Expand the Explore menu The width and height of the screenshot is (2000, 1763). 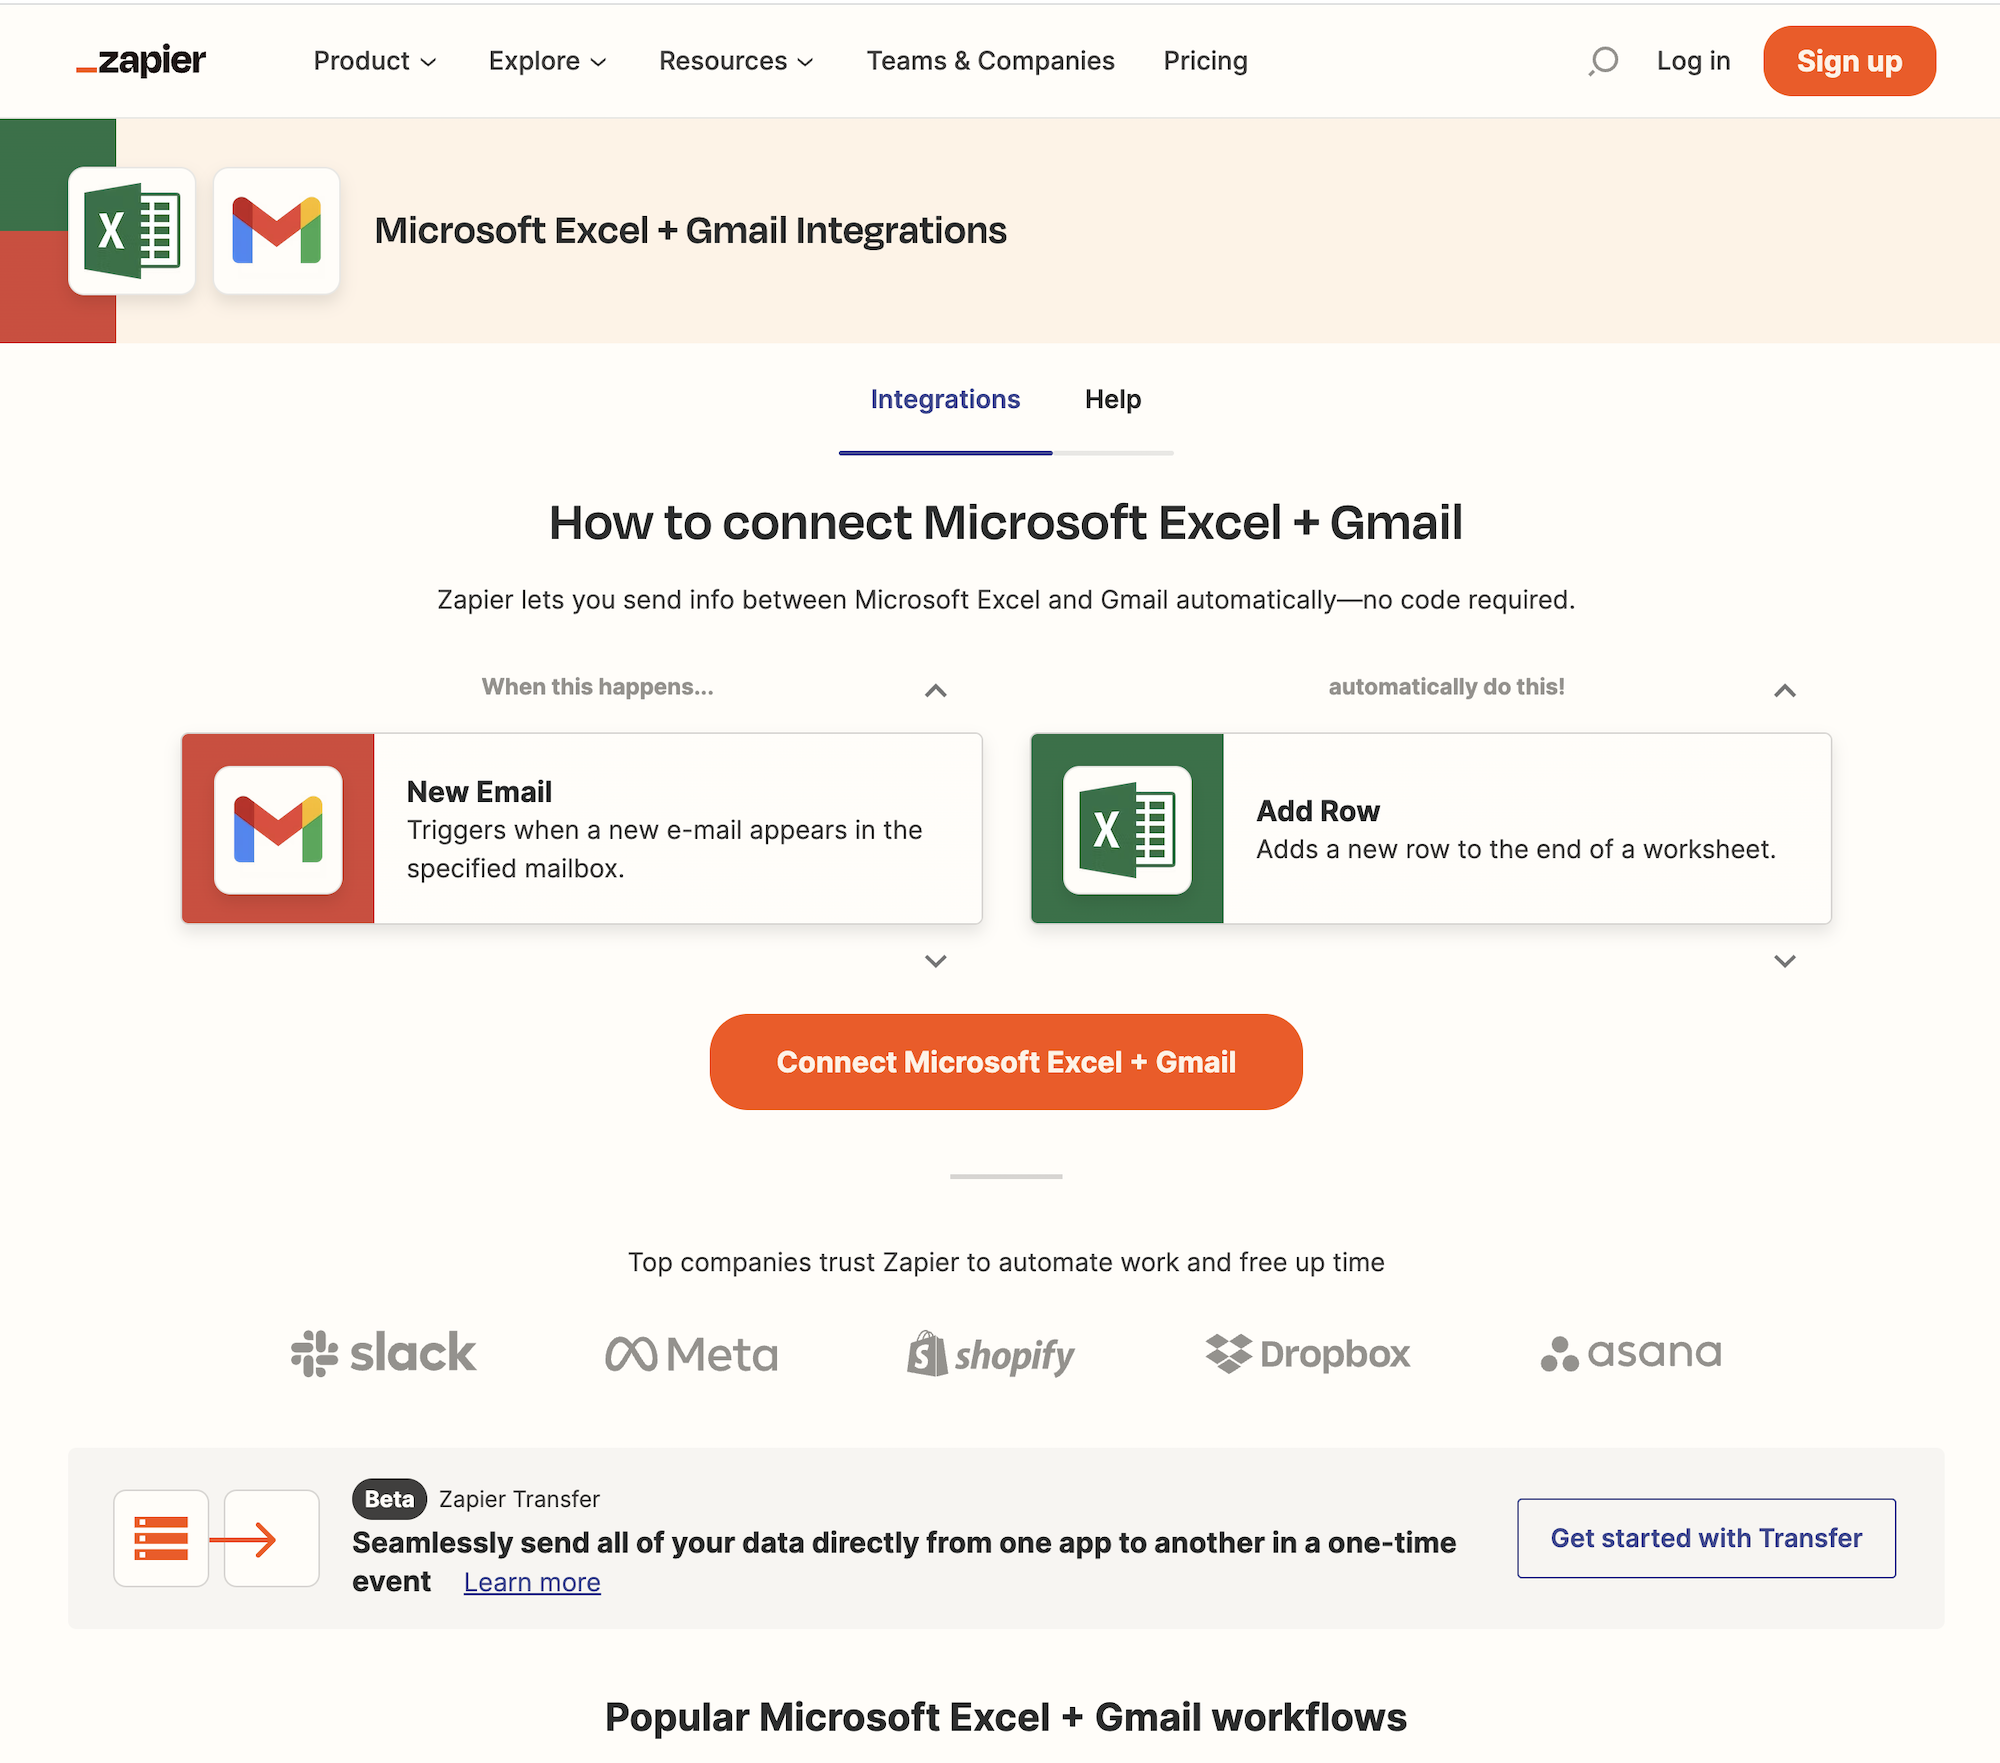548,61
